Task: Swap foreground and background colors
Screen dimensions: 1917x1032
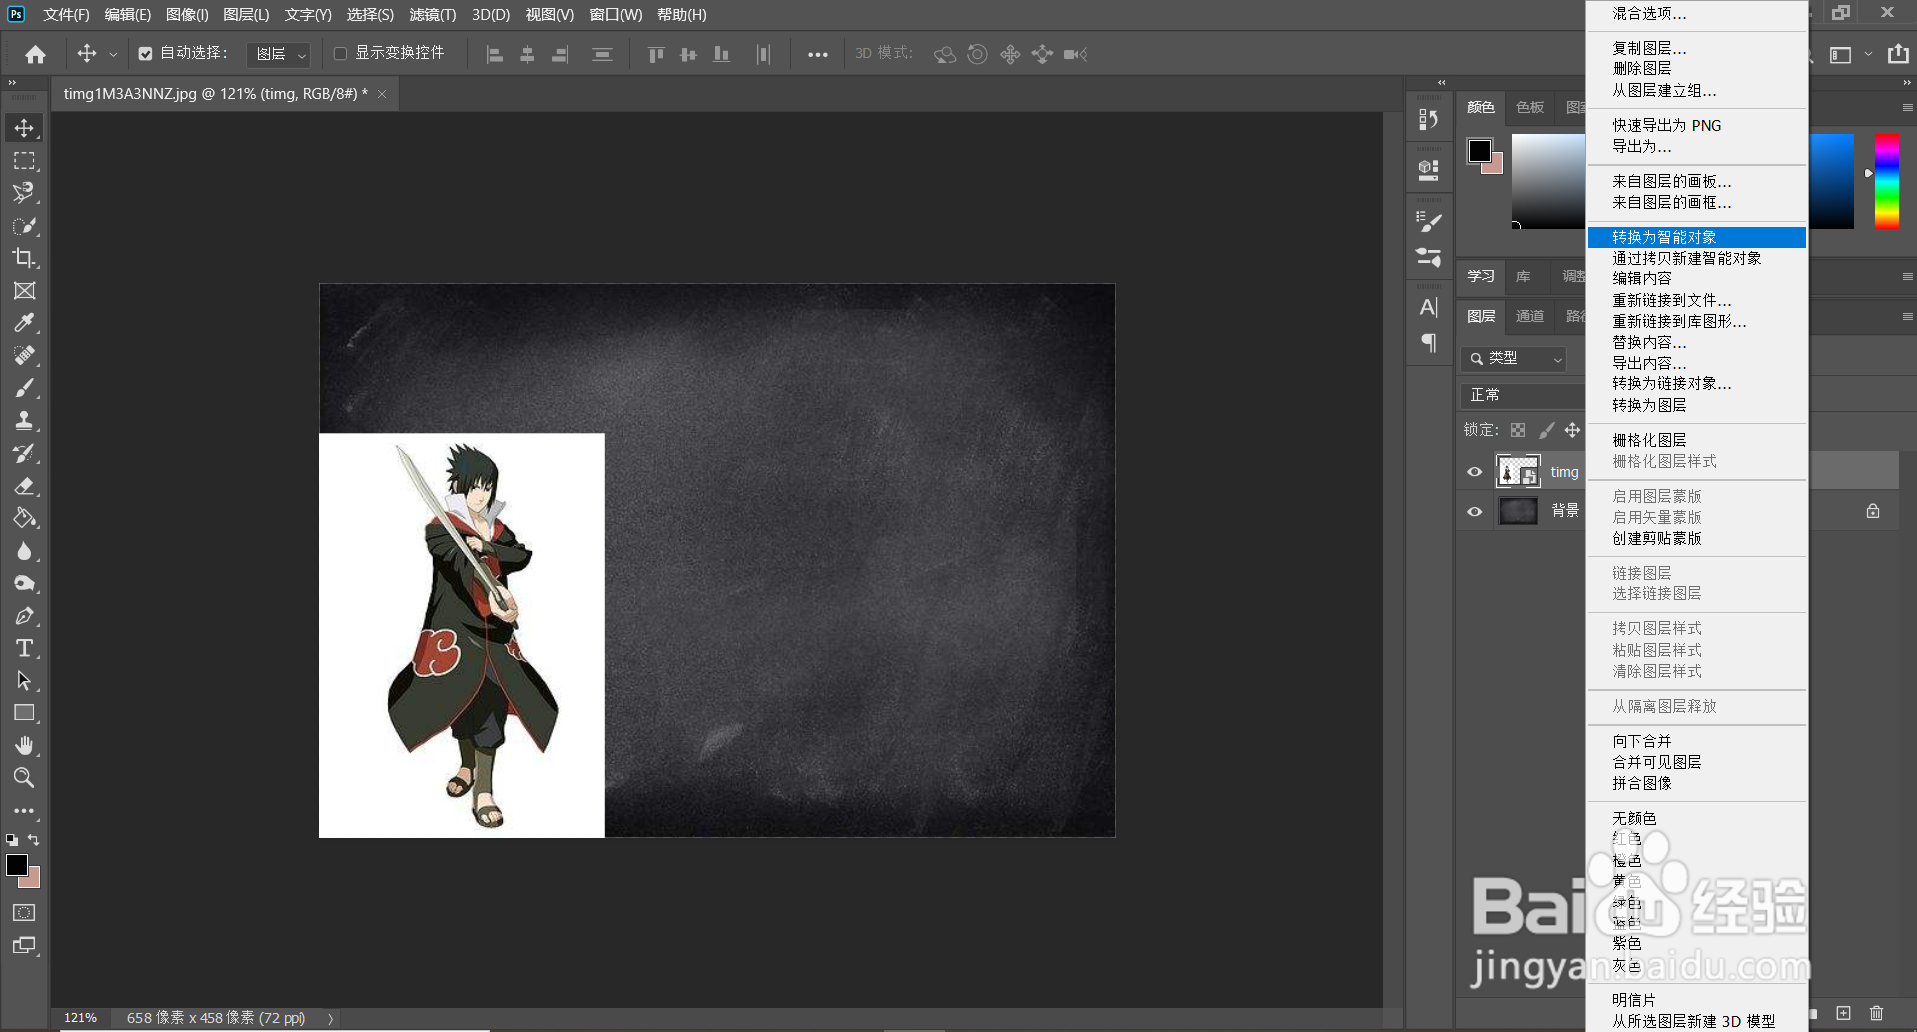Action: (x=34, y=840)
